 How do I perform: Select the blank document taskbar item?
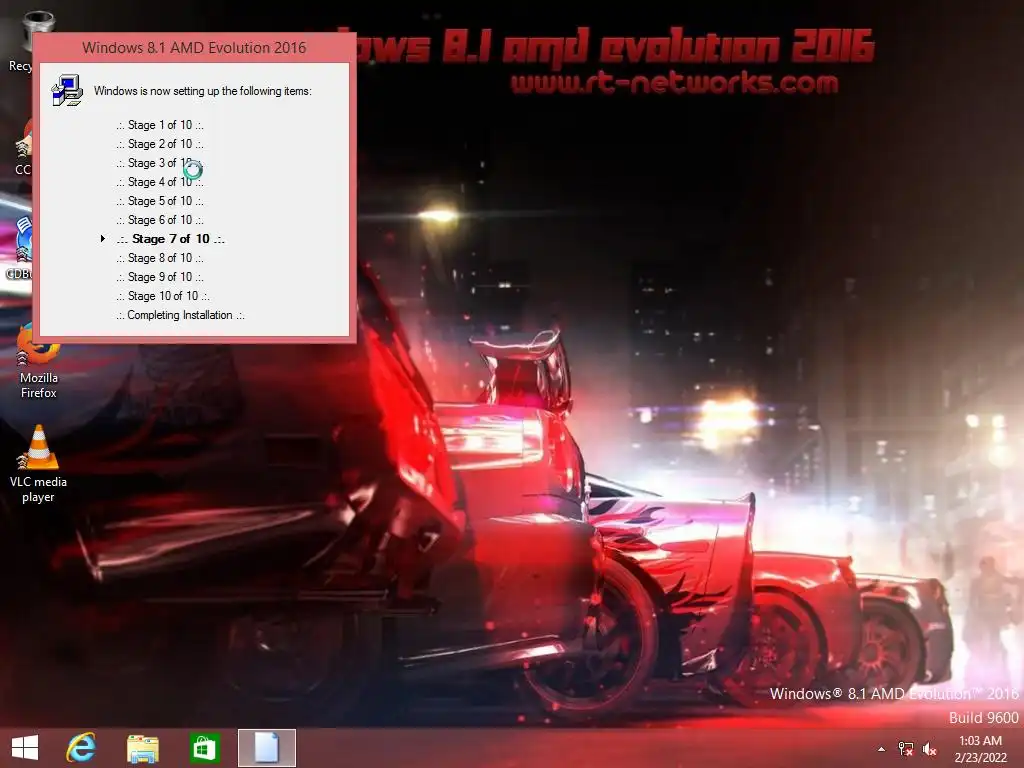click(266, 748)
